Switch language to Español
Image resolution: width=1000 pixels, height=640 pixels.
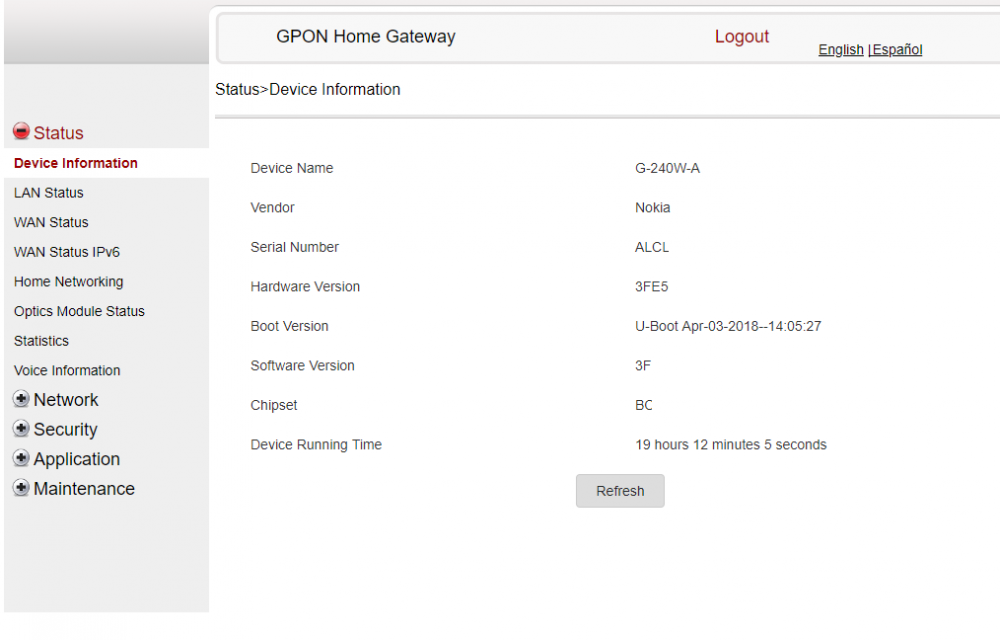[897, 50]
